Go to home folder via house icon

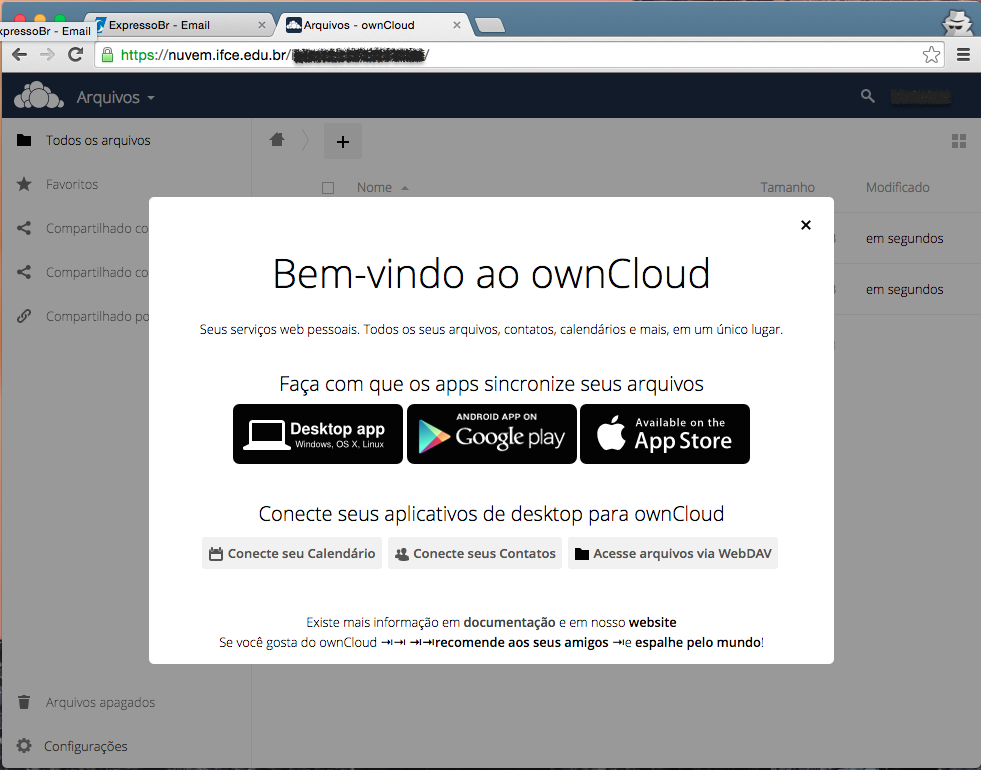click(277, 139)
